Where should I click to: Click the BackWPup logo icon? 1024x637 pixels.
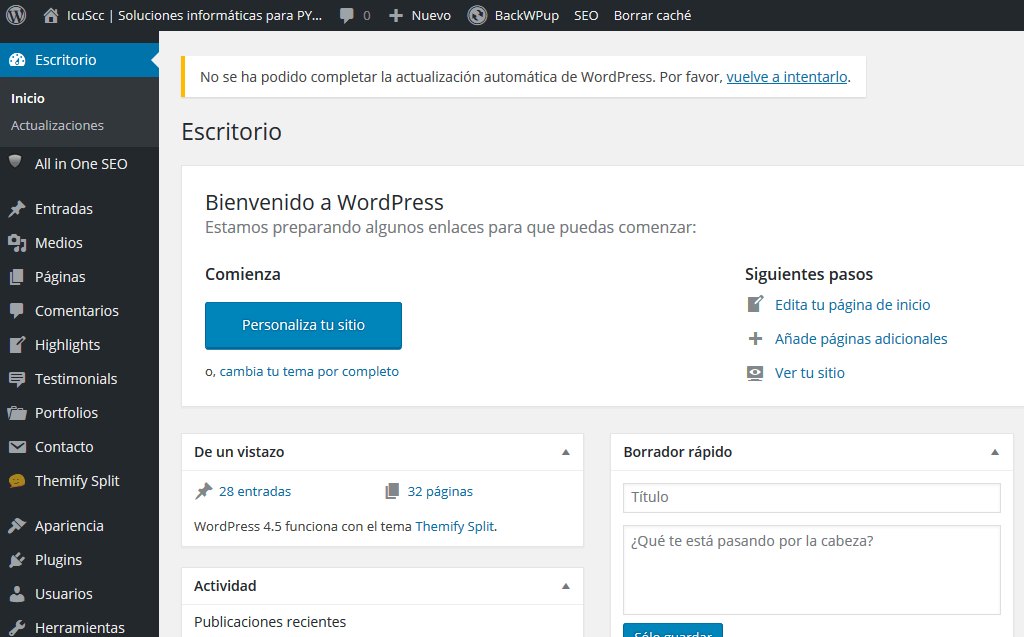pyautogui.click(x=477, y=15)
